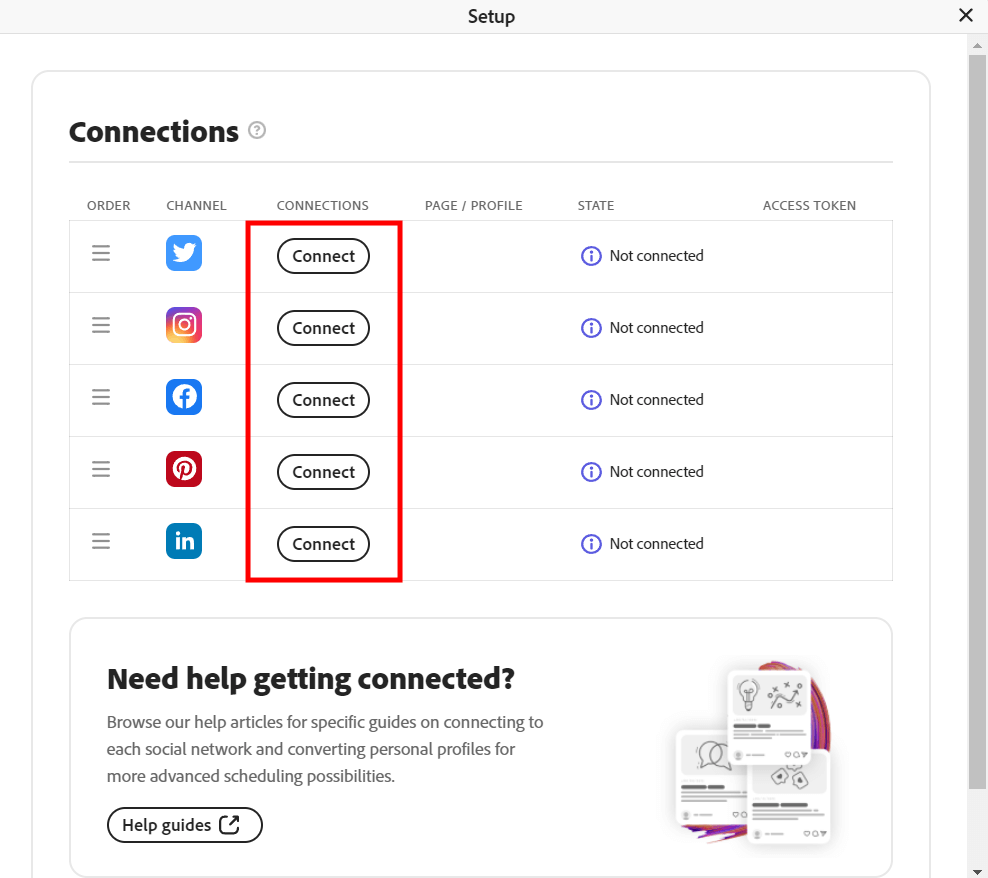The height and width of the screenshot is (878, 988).
Task: Click the Connections heading
Action: [x=154, y=132]
